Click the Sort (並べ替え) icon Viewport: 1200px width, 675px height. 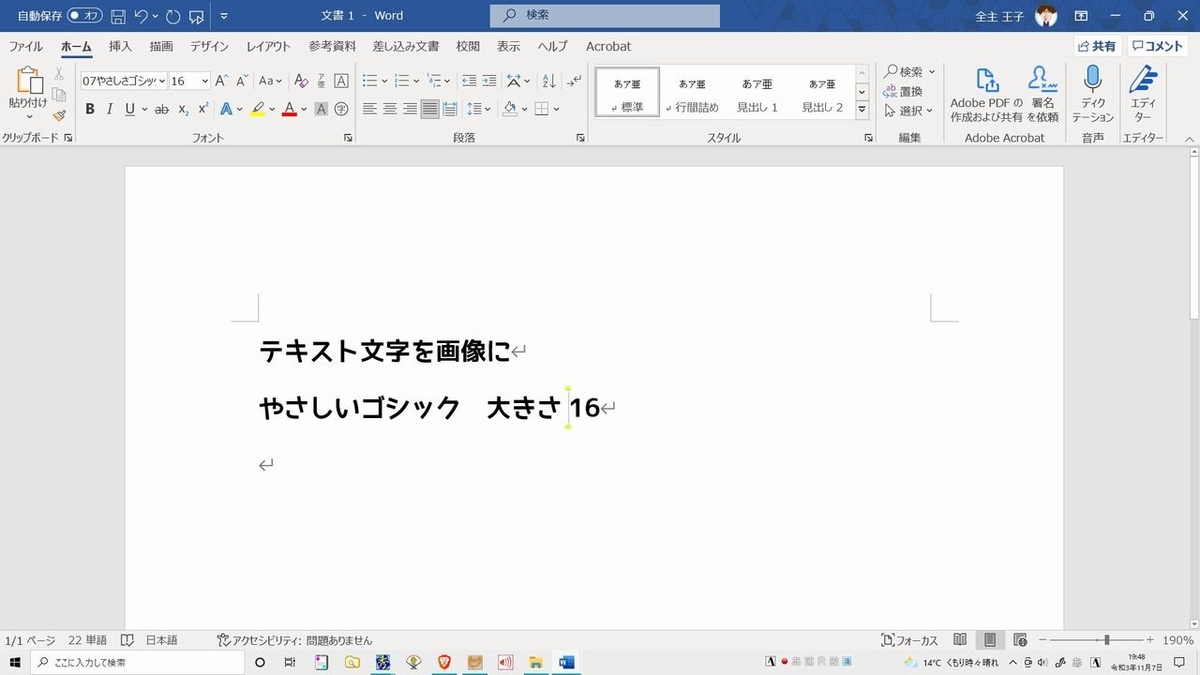click(x=548, y=83)
